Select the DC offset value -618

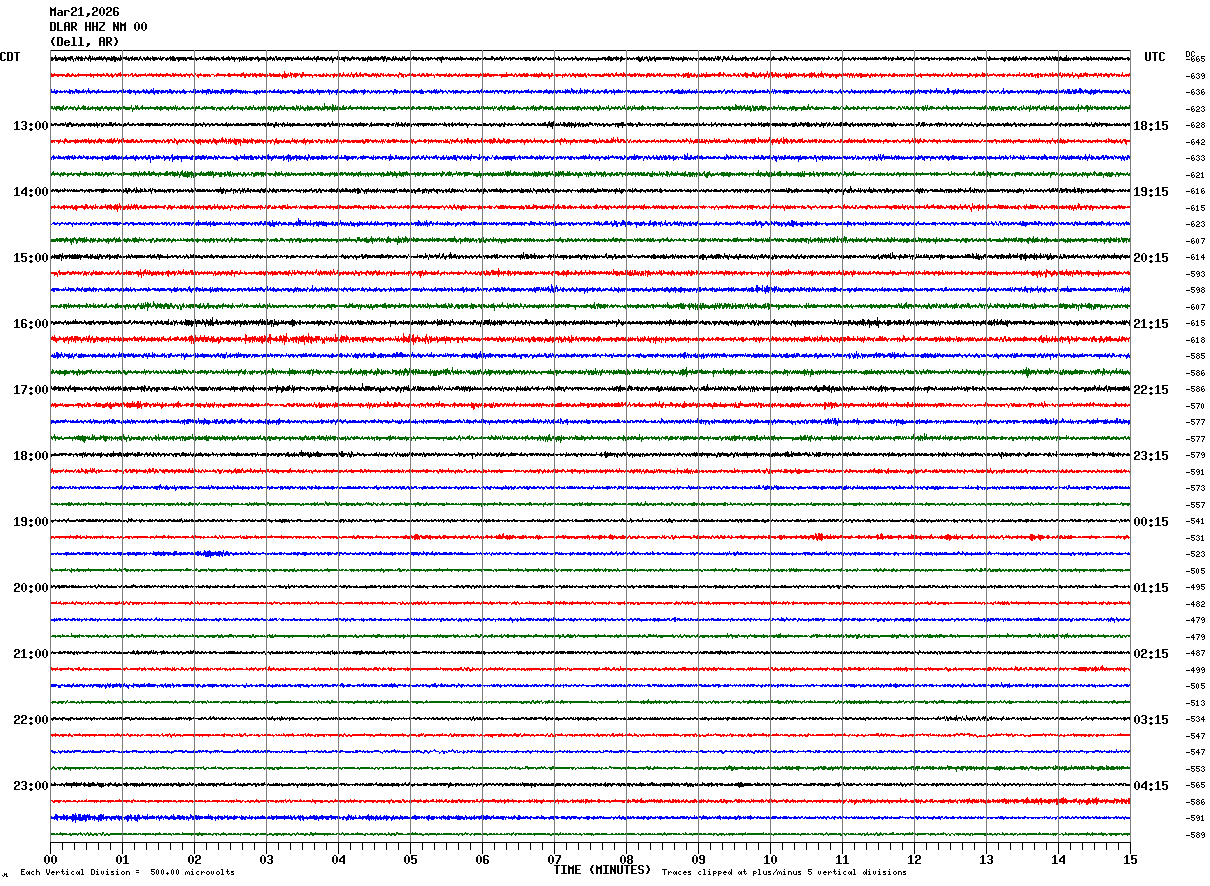[x=1195, y=340]
